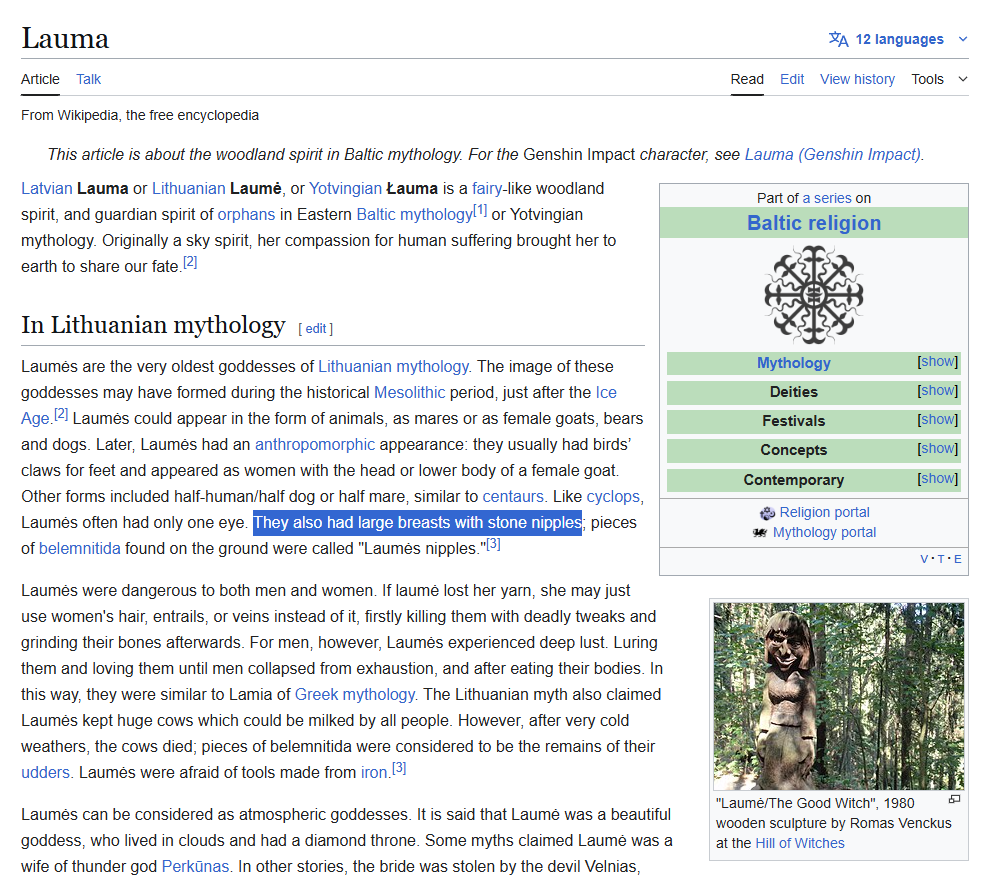Follow the iron link

(374, 772)
